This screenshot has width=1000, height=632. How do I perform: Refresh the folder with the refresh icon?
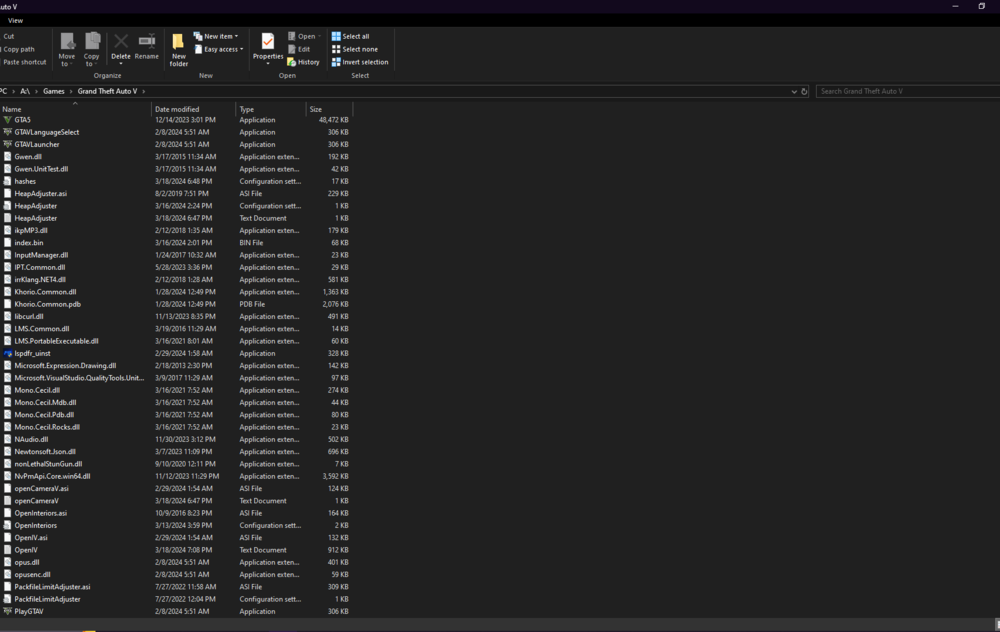click(804, 90)
